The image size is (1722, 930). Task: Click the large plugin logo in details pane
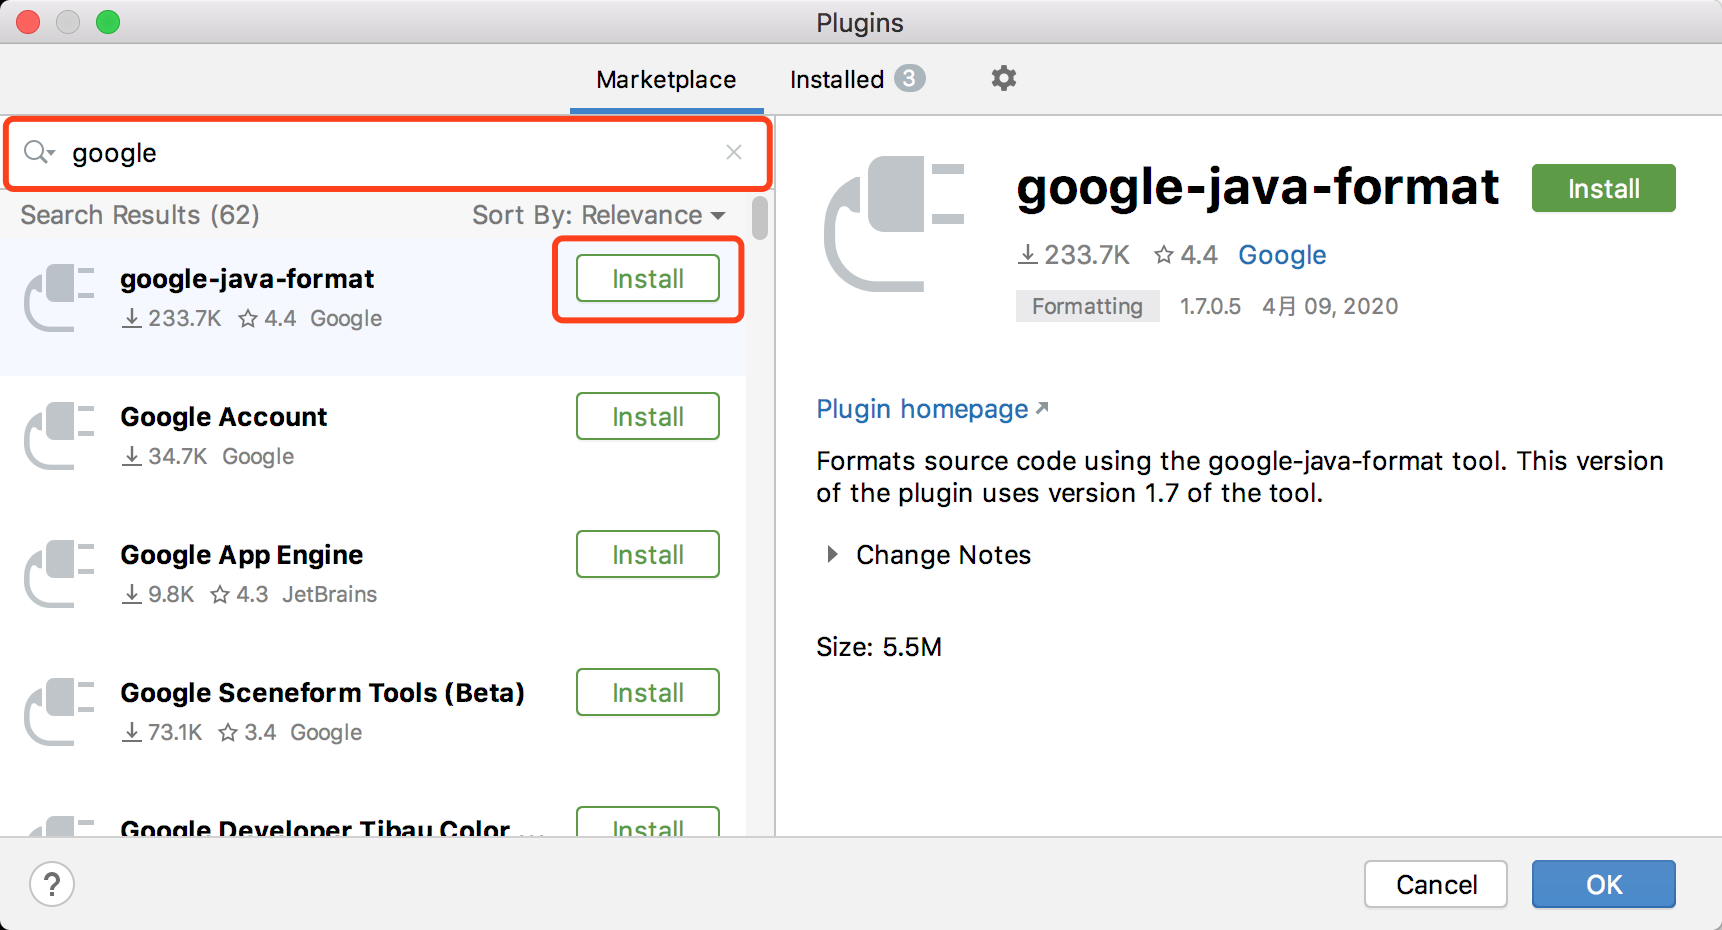tap(893, 224)
